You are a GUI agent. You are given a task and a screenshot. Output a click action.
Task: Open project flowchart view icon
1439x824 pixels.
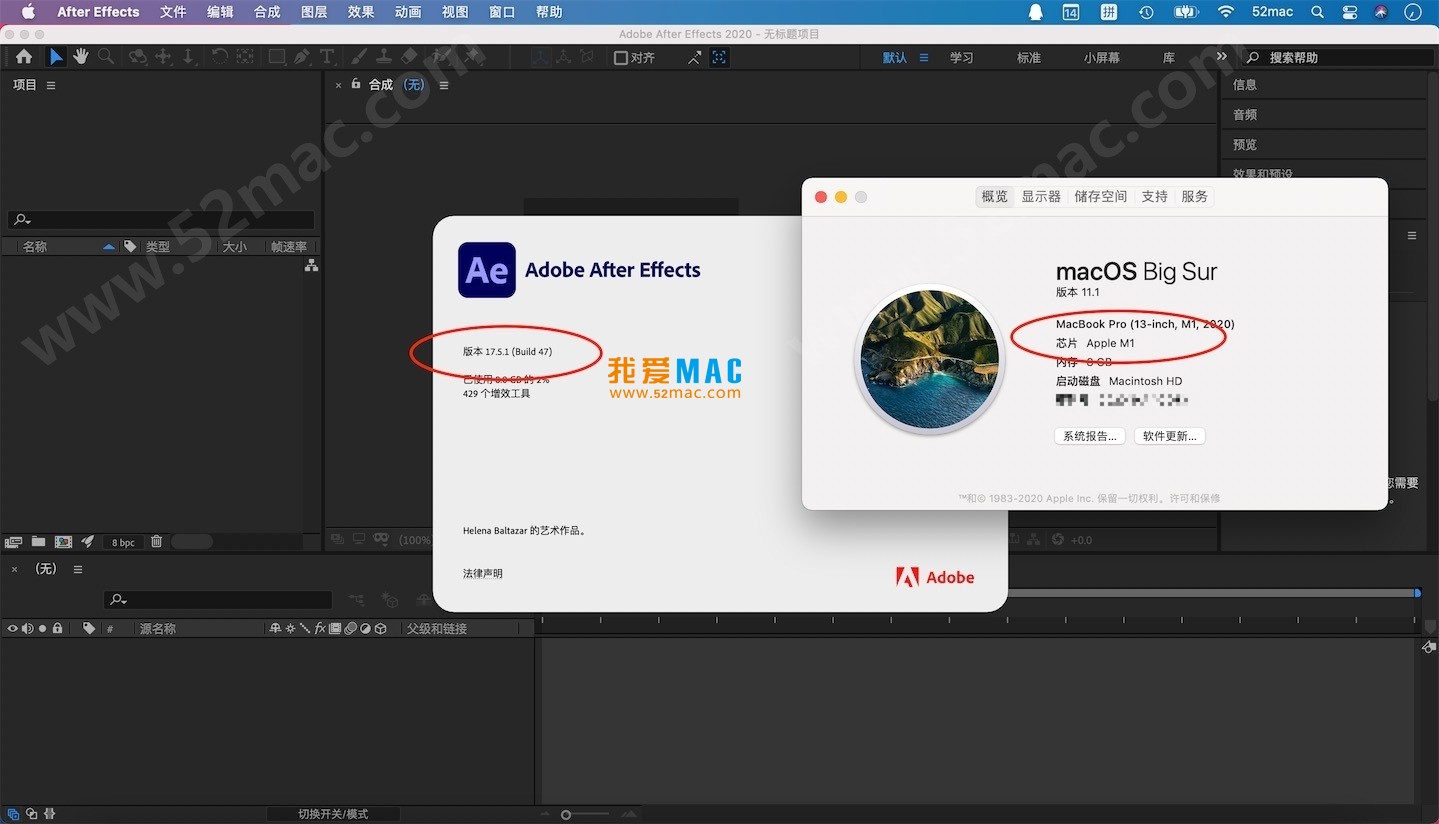[311, 265]
